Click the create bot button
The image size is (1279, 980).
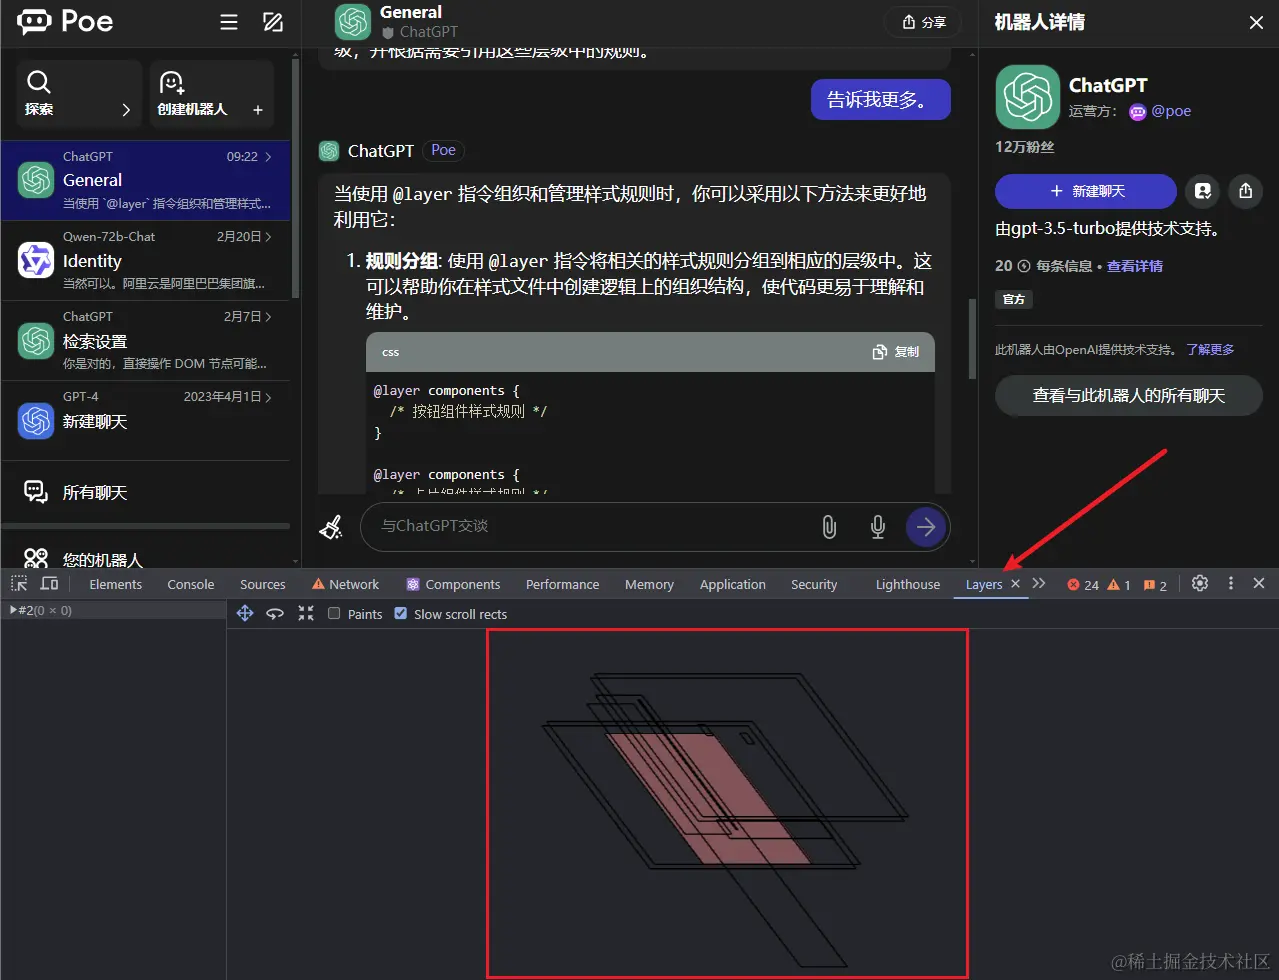[212, 94]
